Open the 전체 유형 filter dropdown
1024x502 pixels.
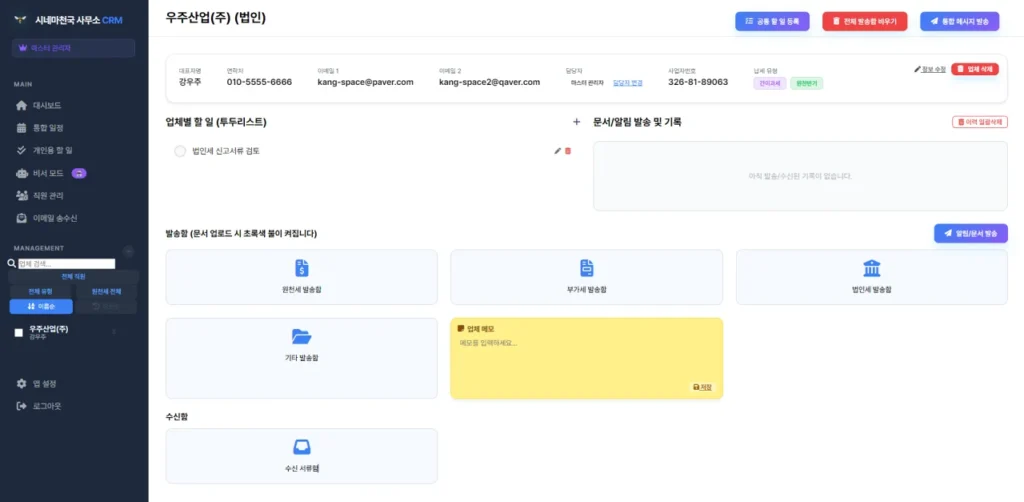pos(42,291)
